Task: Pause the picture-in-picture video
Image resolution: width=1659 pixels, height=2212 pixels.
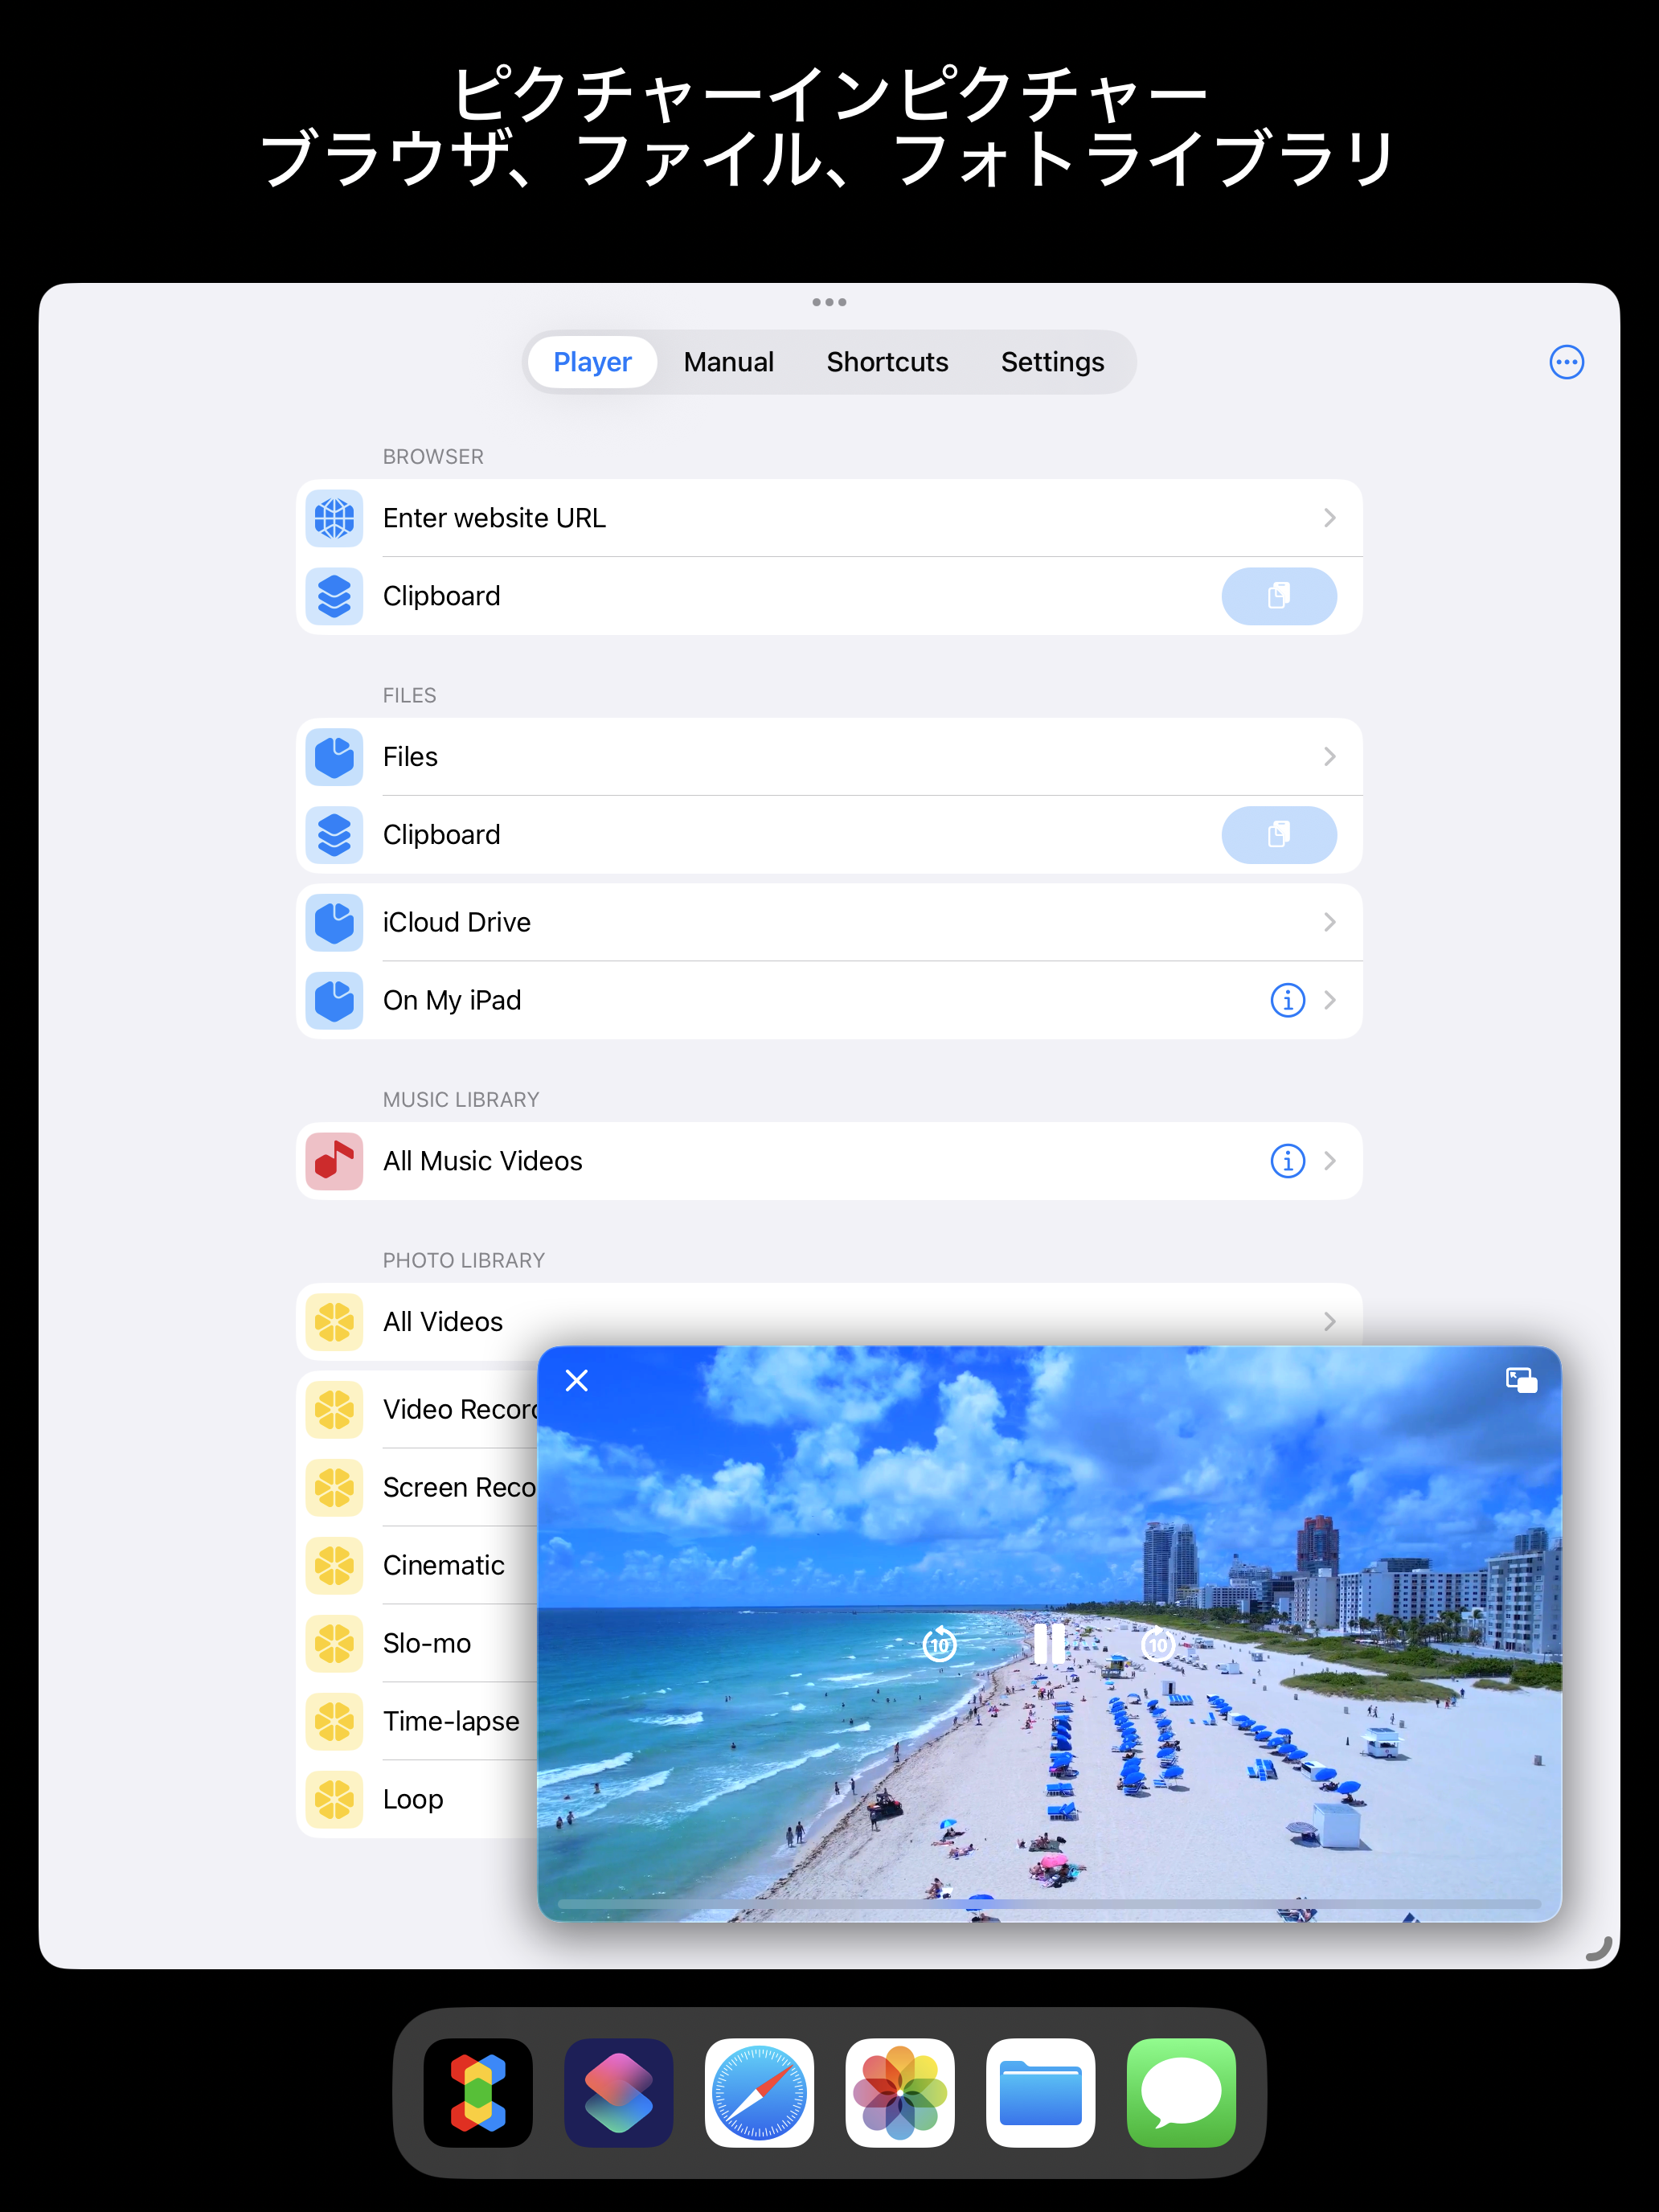Action: pyautogui.click(x=1049, y=1643)
